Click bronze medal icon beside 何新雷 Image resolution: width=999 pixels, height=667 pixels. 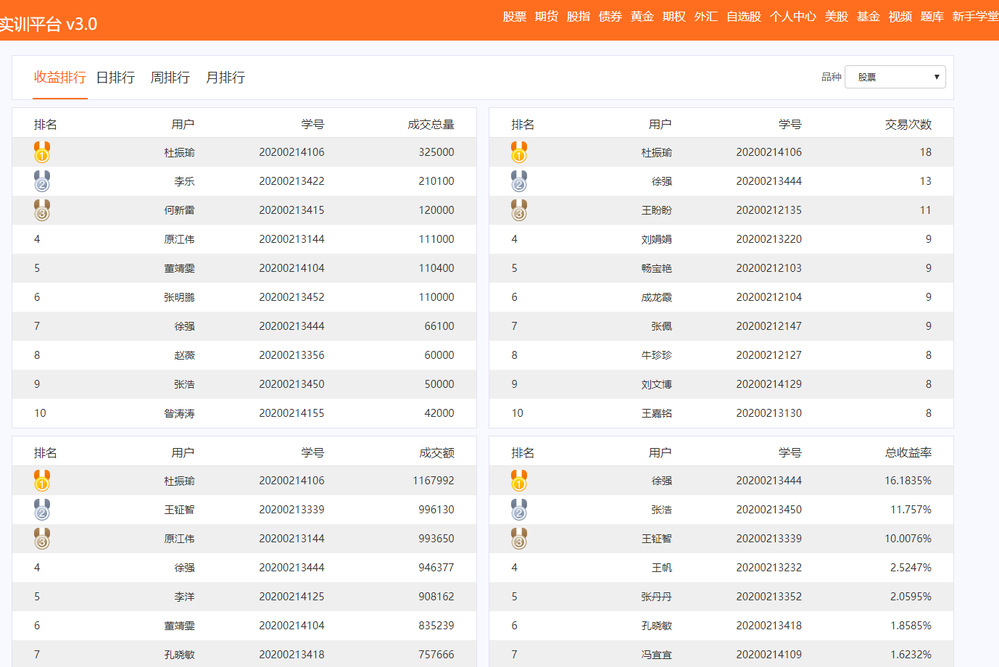pyautogui.click(x=42, y=210)
